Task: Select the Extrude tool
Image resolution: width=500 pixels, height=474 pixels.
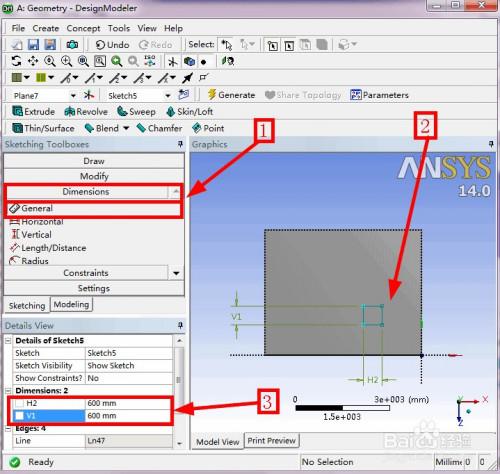Action: point(33,111)
